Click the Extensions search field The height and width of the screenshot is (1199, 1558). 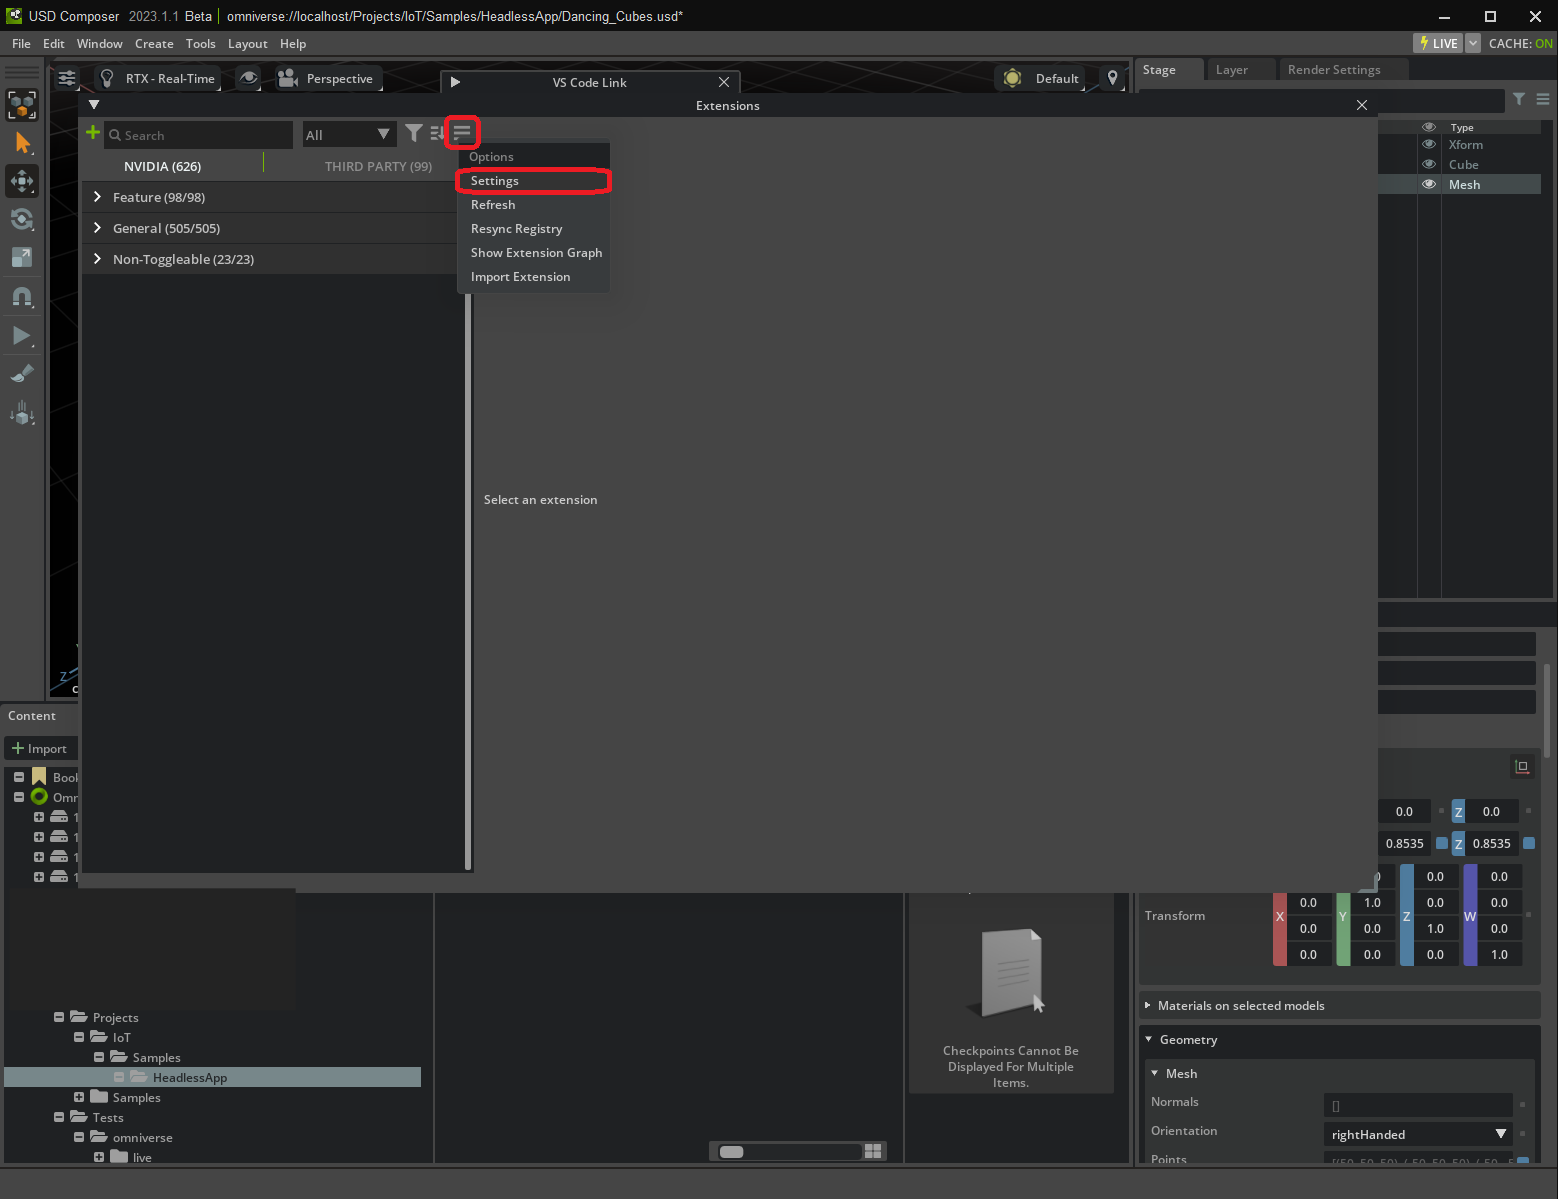(x=198, y=135)
